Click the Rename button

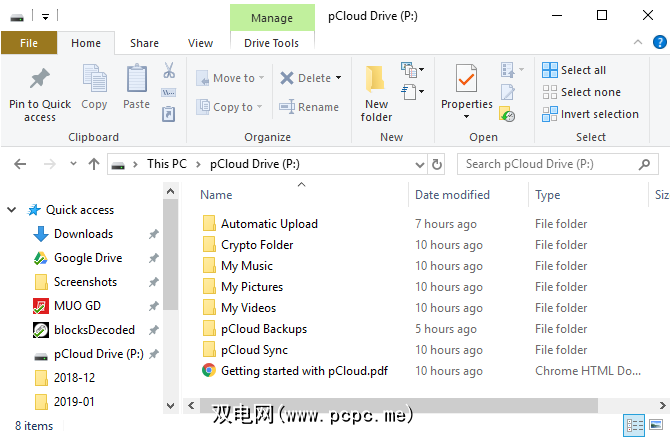309,107
